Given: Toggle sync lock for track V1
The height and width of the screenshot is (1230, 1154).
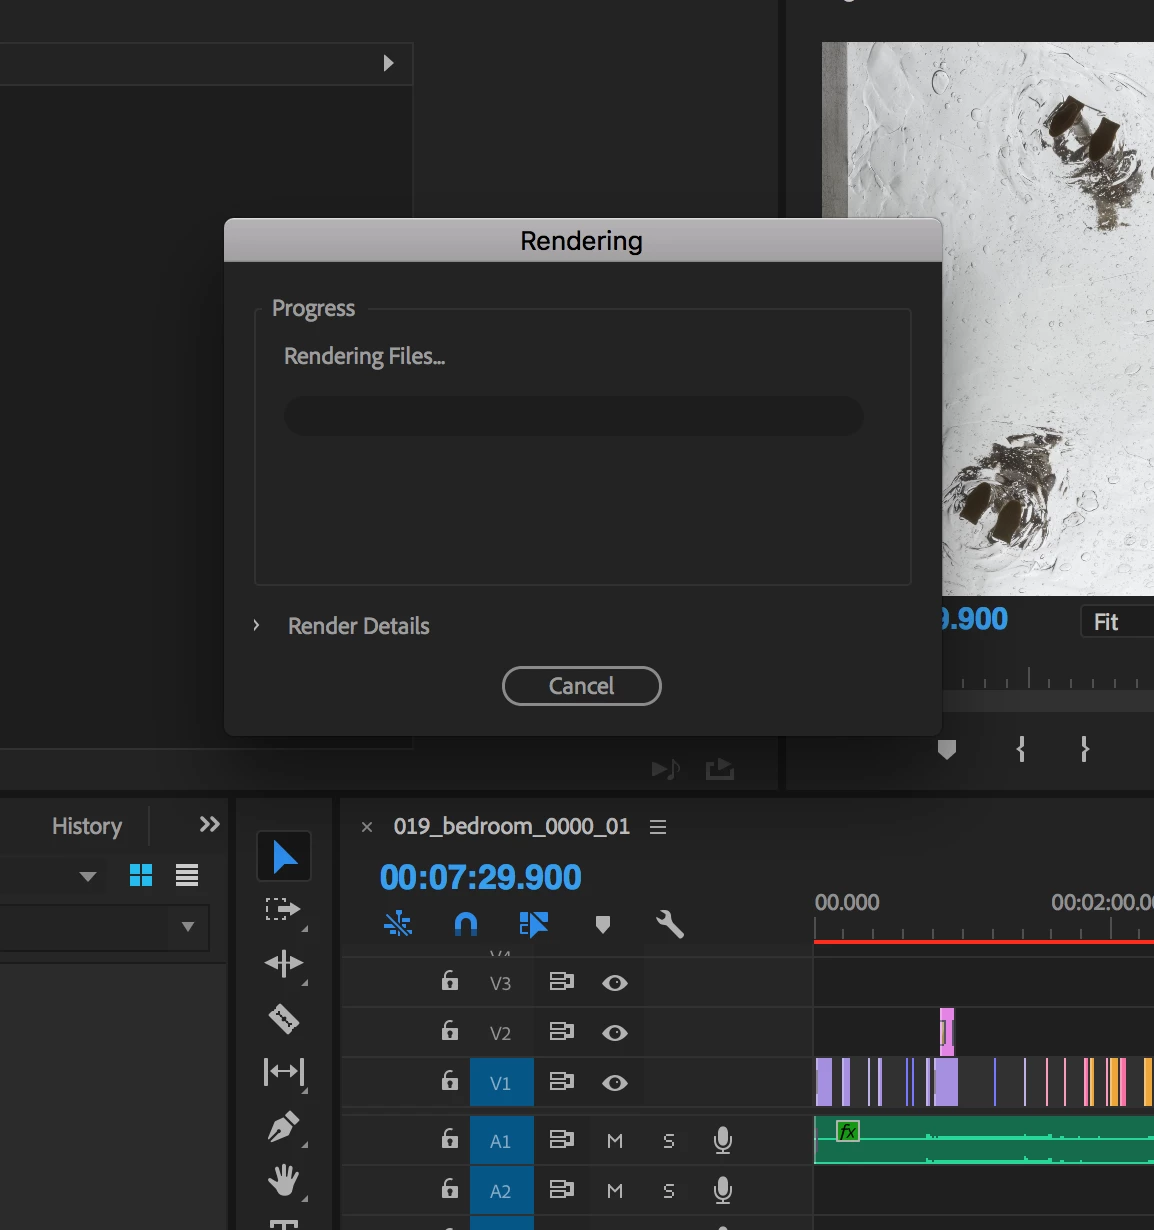Looking at the screenshot, I should (x=562, y=1082).
